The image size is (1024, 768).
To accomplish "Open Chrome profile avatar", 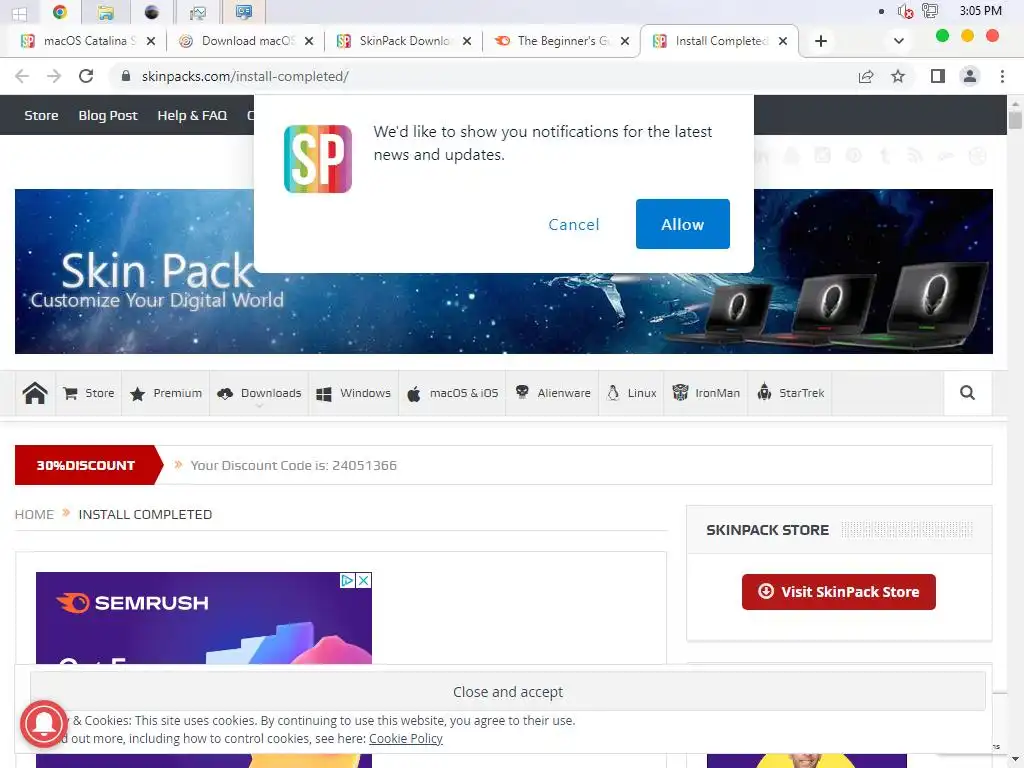I will tap(970, 76).
